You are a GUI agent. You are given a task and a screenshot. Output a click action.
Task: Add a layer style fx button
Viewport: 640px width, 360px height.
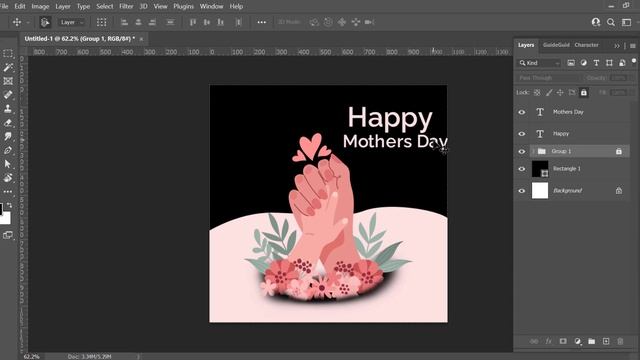click(549, 341)
